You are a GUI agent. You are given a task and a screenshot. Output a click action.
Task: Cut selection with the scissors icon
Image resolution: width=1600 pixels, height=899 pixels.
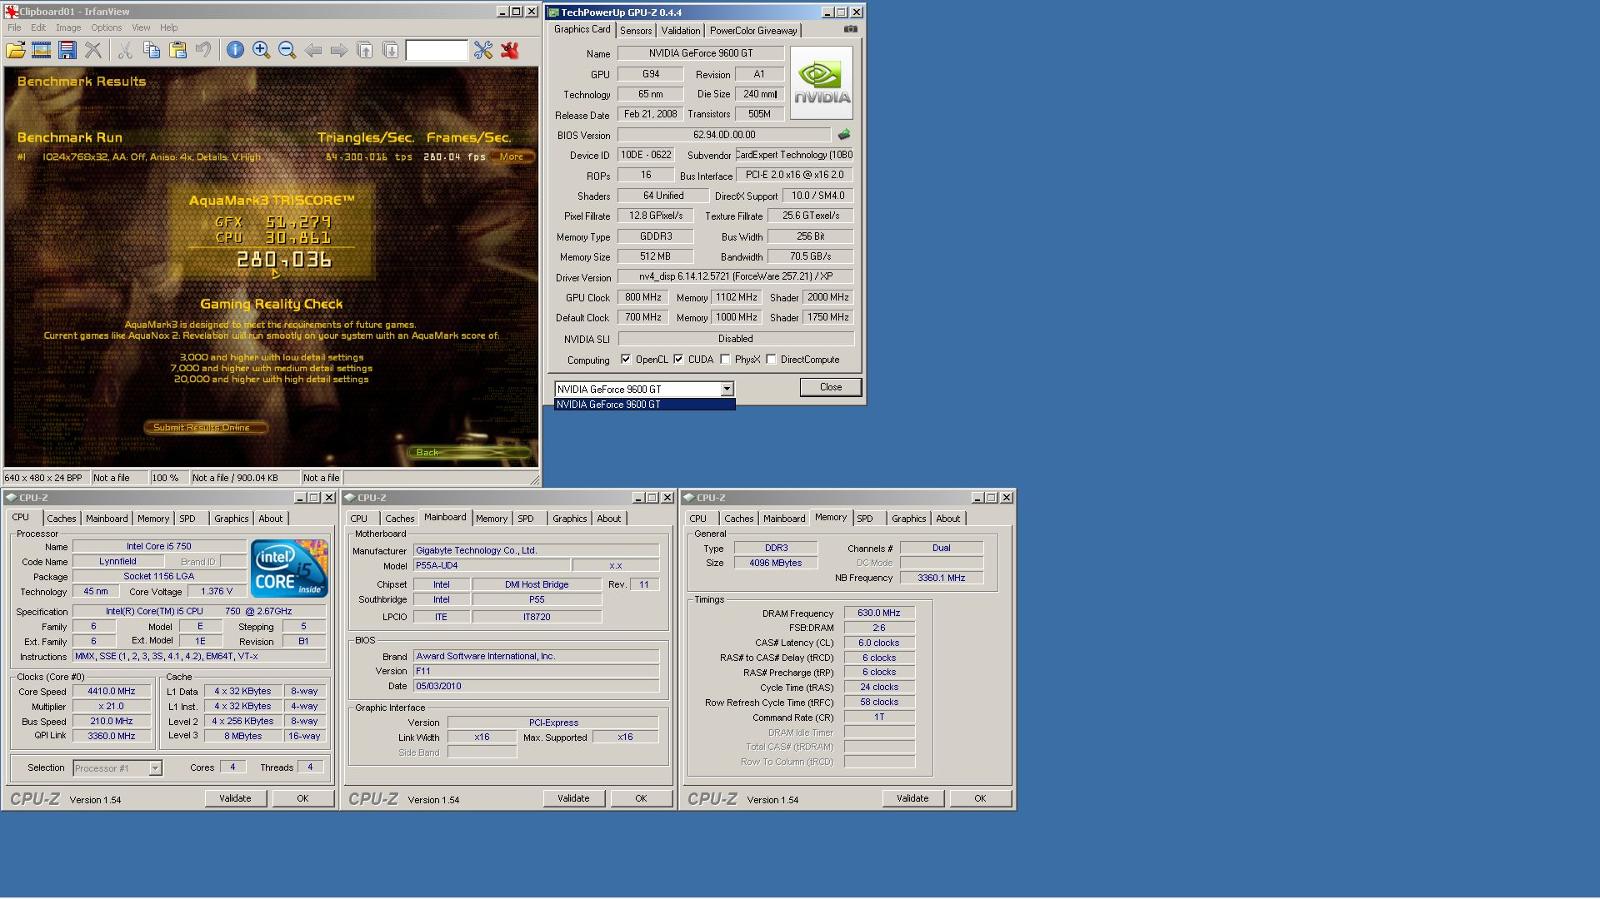point(125,50)
